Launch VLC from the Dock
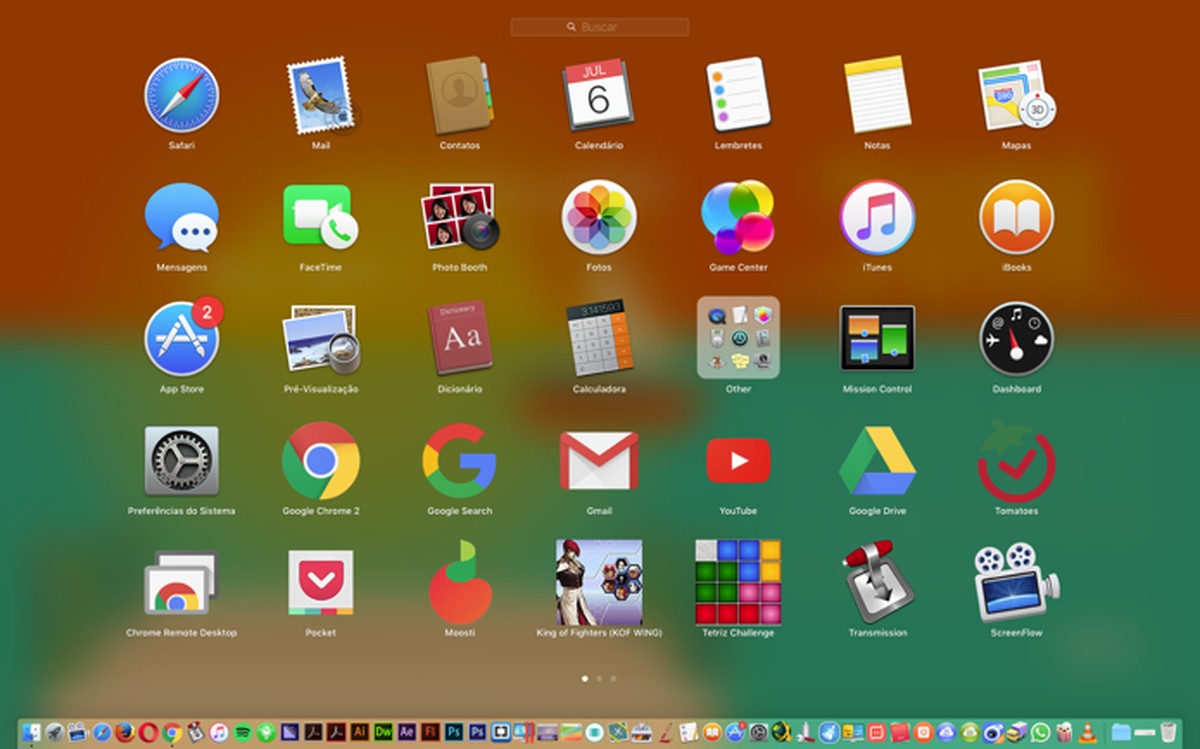1200x749 pixels. pos(1087,733)
